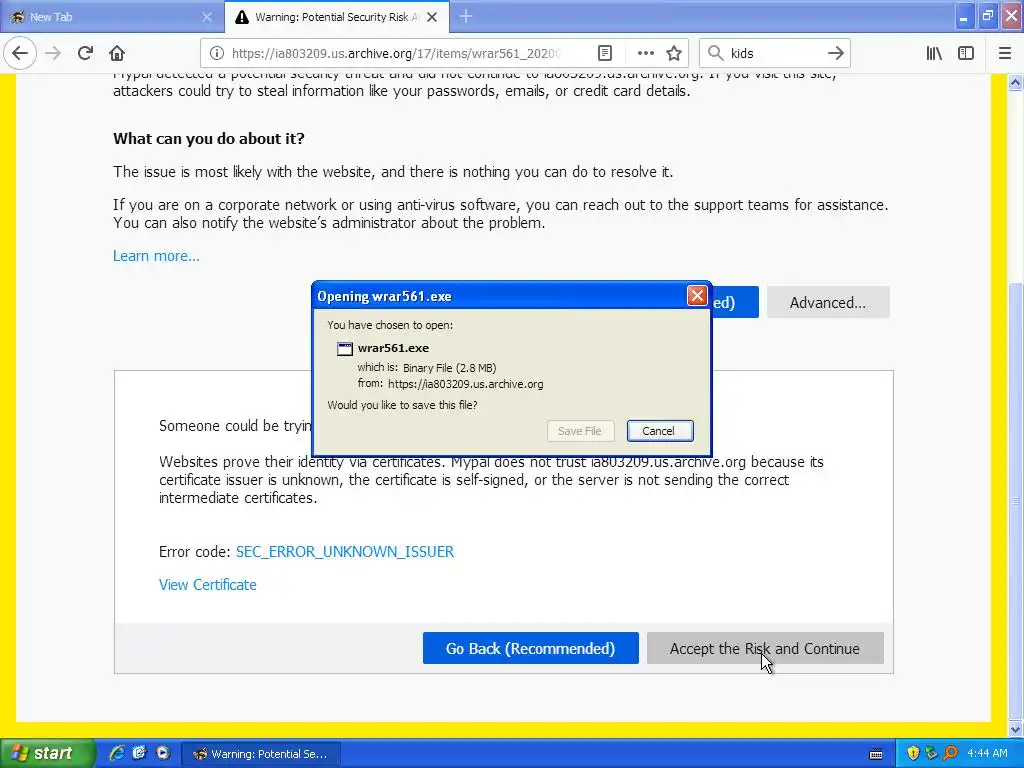Viewport: 1024px width, 768px height.
Task: Click Go Back (Recommended) in advanced panel
Action: tap(530, 648)
